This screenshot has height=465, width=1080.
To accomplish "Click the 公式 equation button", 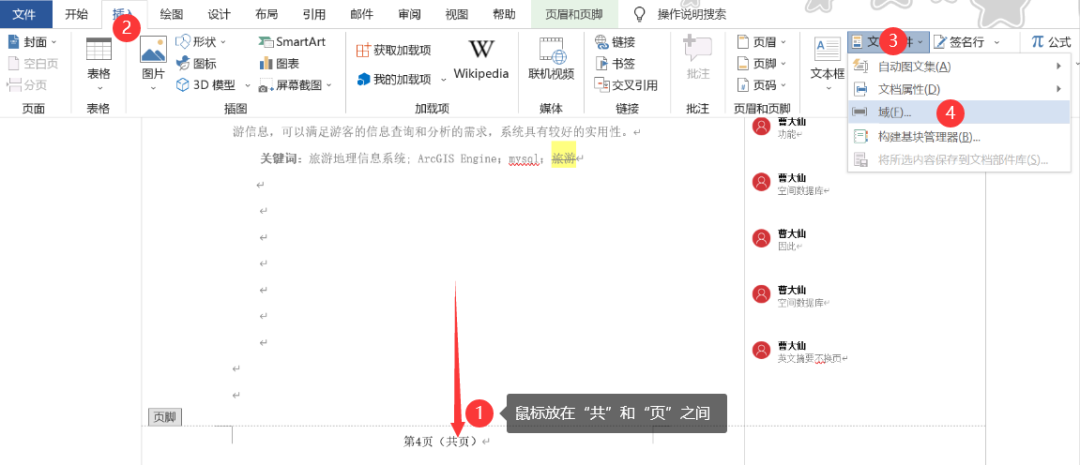I will tap(1051, 42).
